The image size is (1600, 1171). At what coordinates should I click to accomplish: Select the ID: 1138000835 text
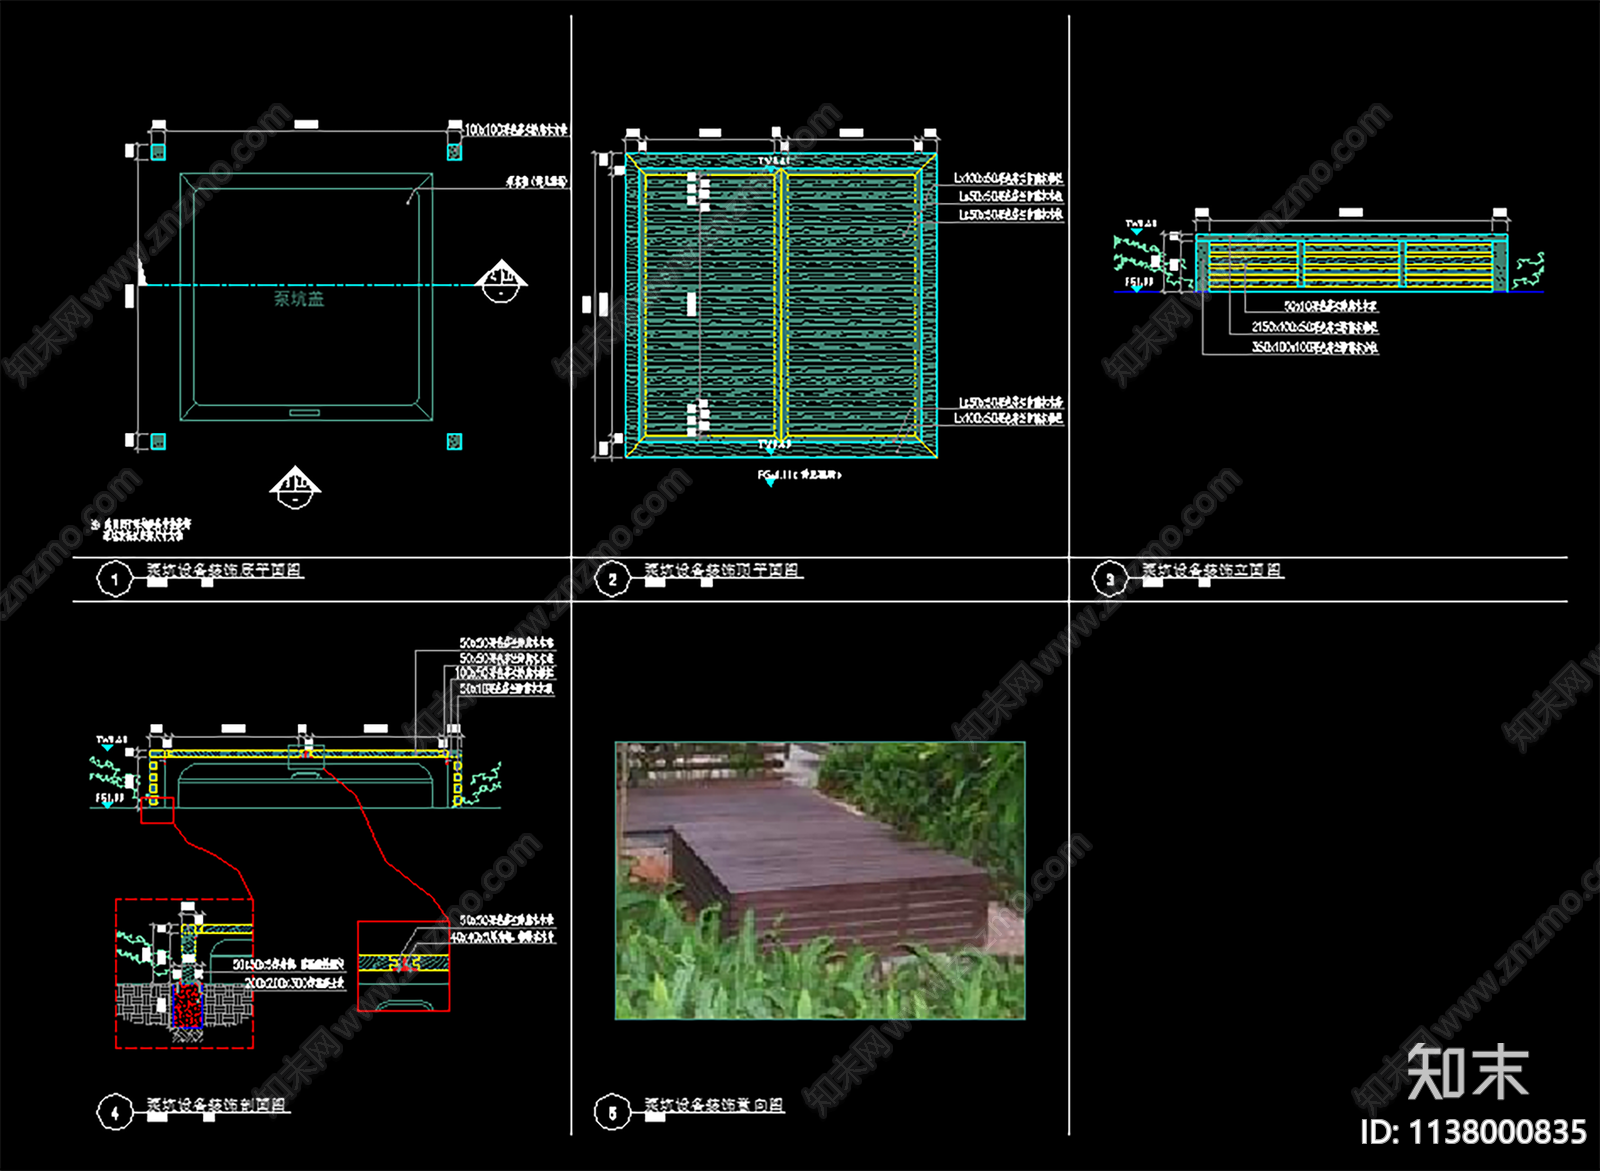[1474, 1132]
